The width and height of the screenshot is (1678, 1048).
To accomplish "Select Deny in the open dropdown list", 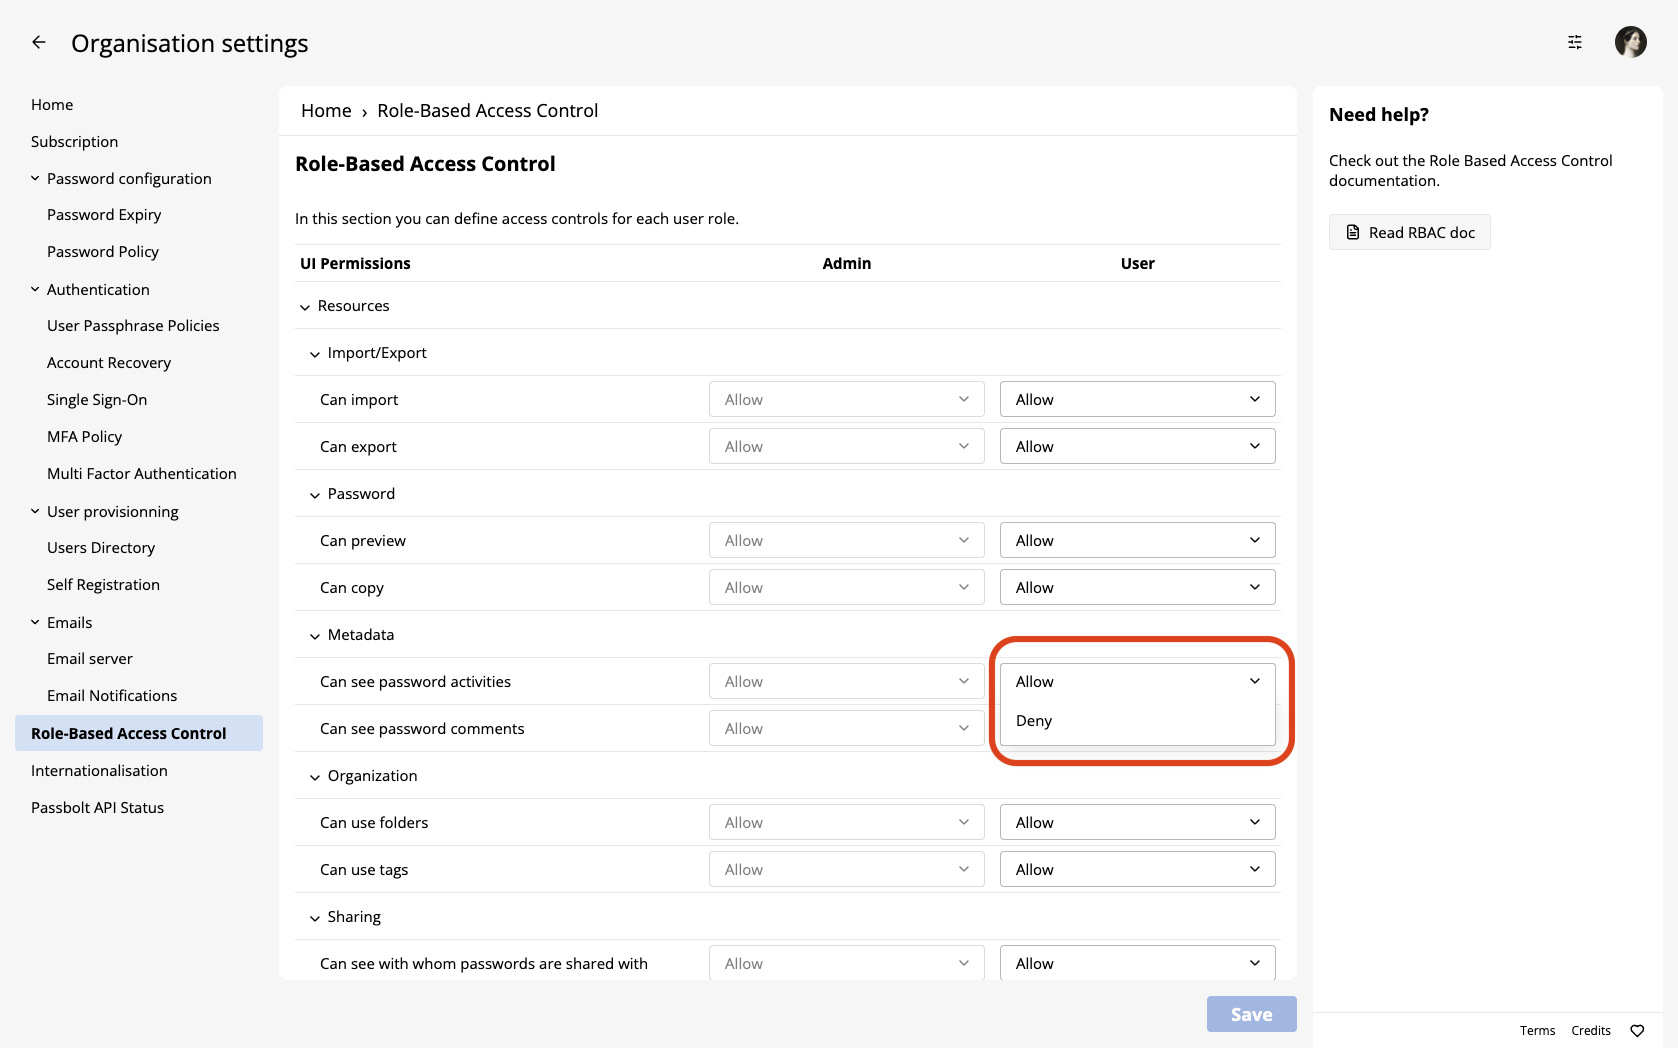I will point(1035,721).
